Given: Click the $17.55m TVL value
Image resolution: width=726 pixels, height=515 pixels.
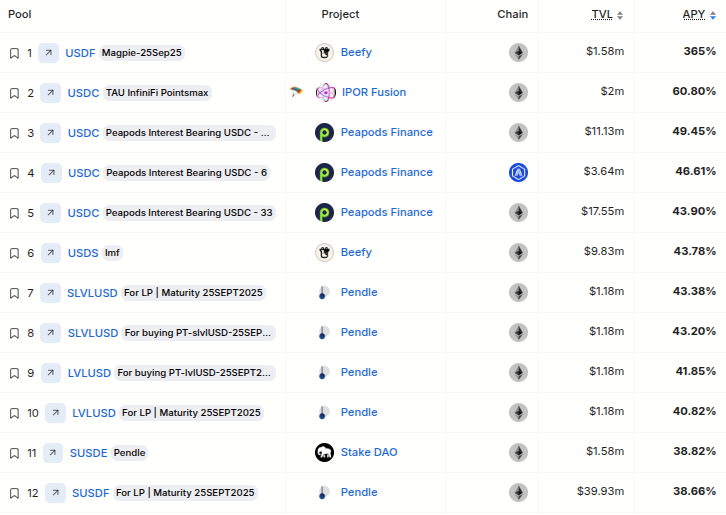Looking at the screenshot, I should [603, 211].
